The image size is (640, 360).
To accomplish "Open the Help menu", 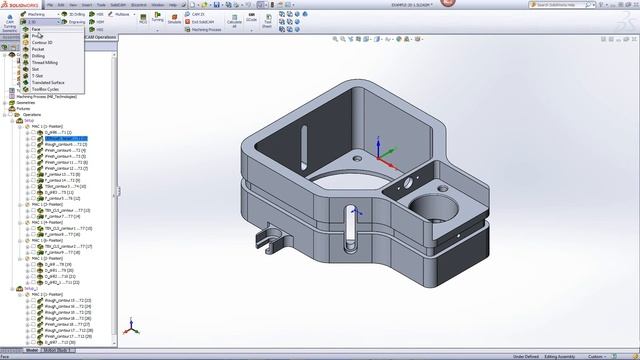I will [x=173, y=5].
